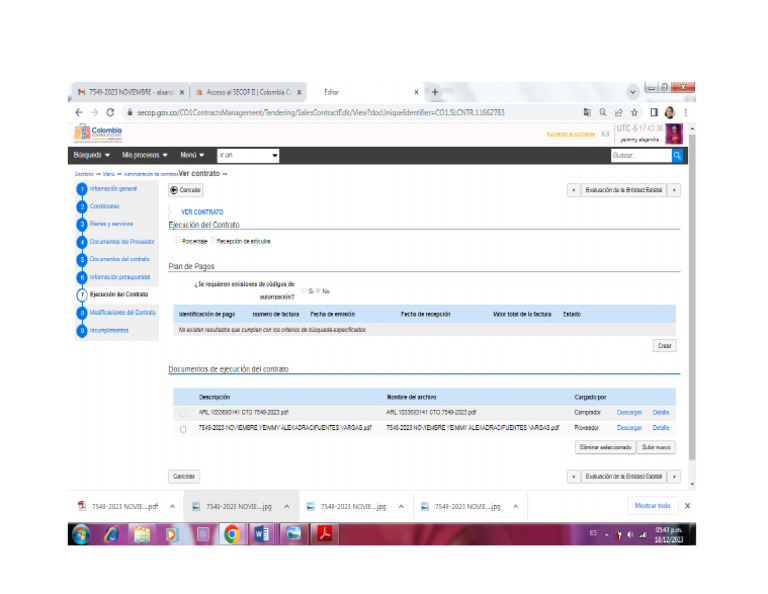This screenshot has height=594, width=768.
Task: Expand the Menú dropdown
Action: coord(192,155)
